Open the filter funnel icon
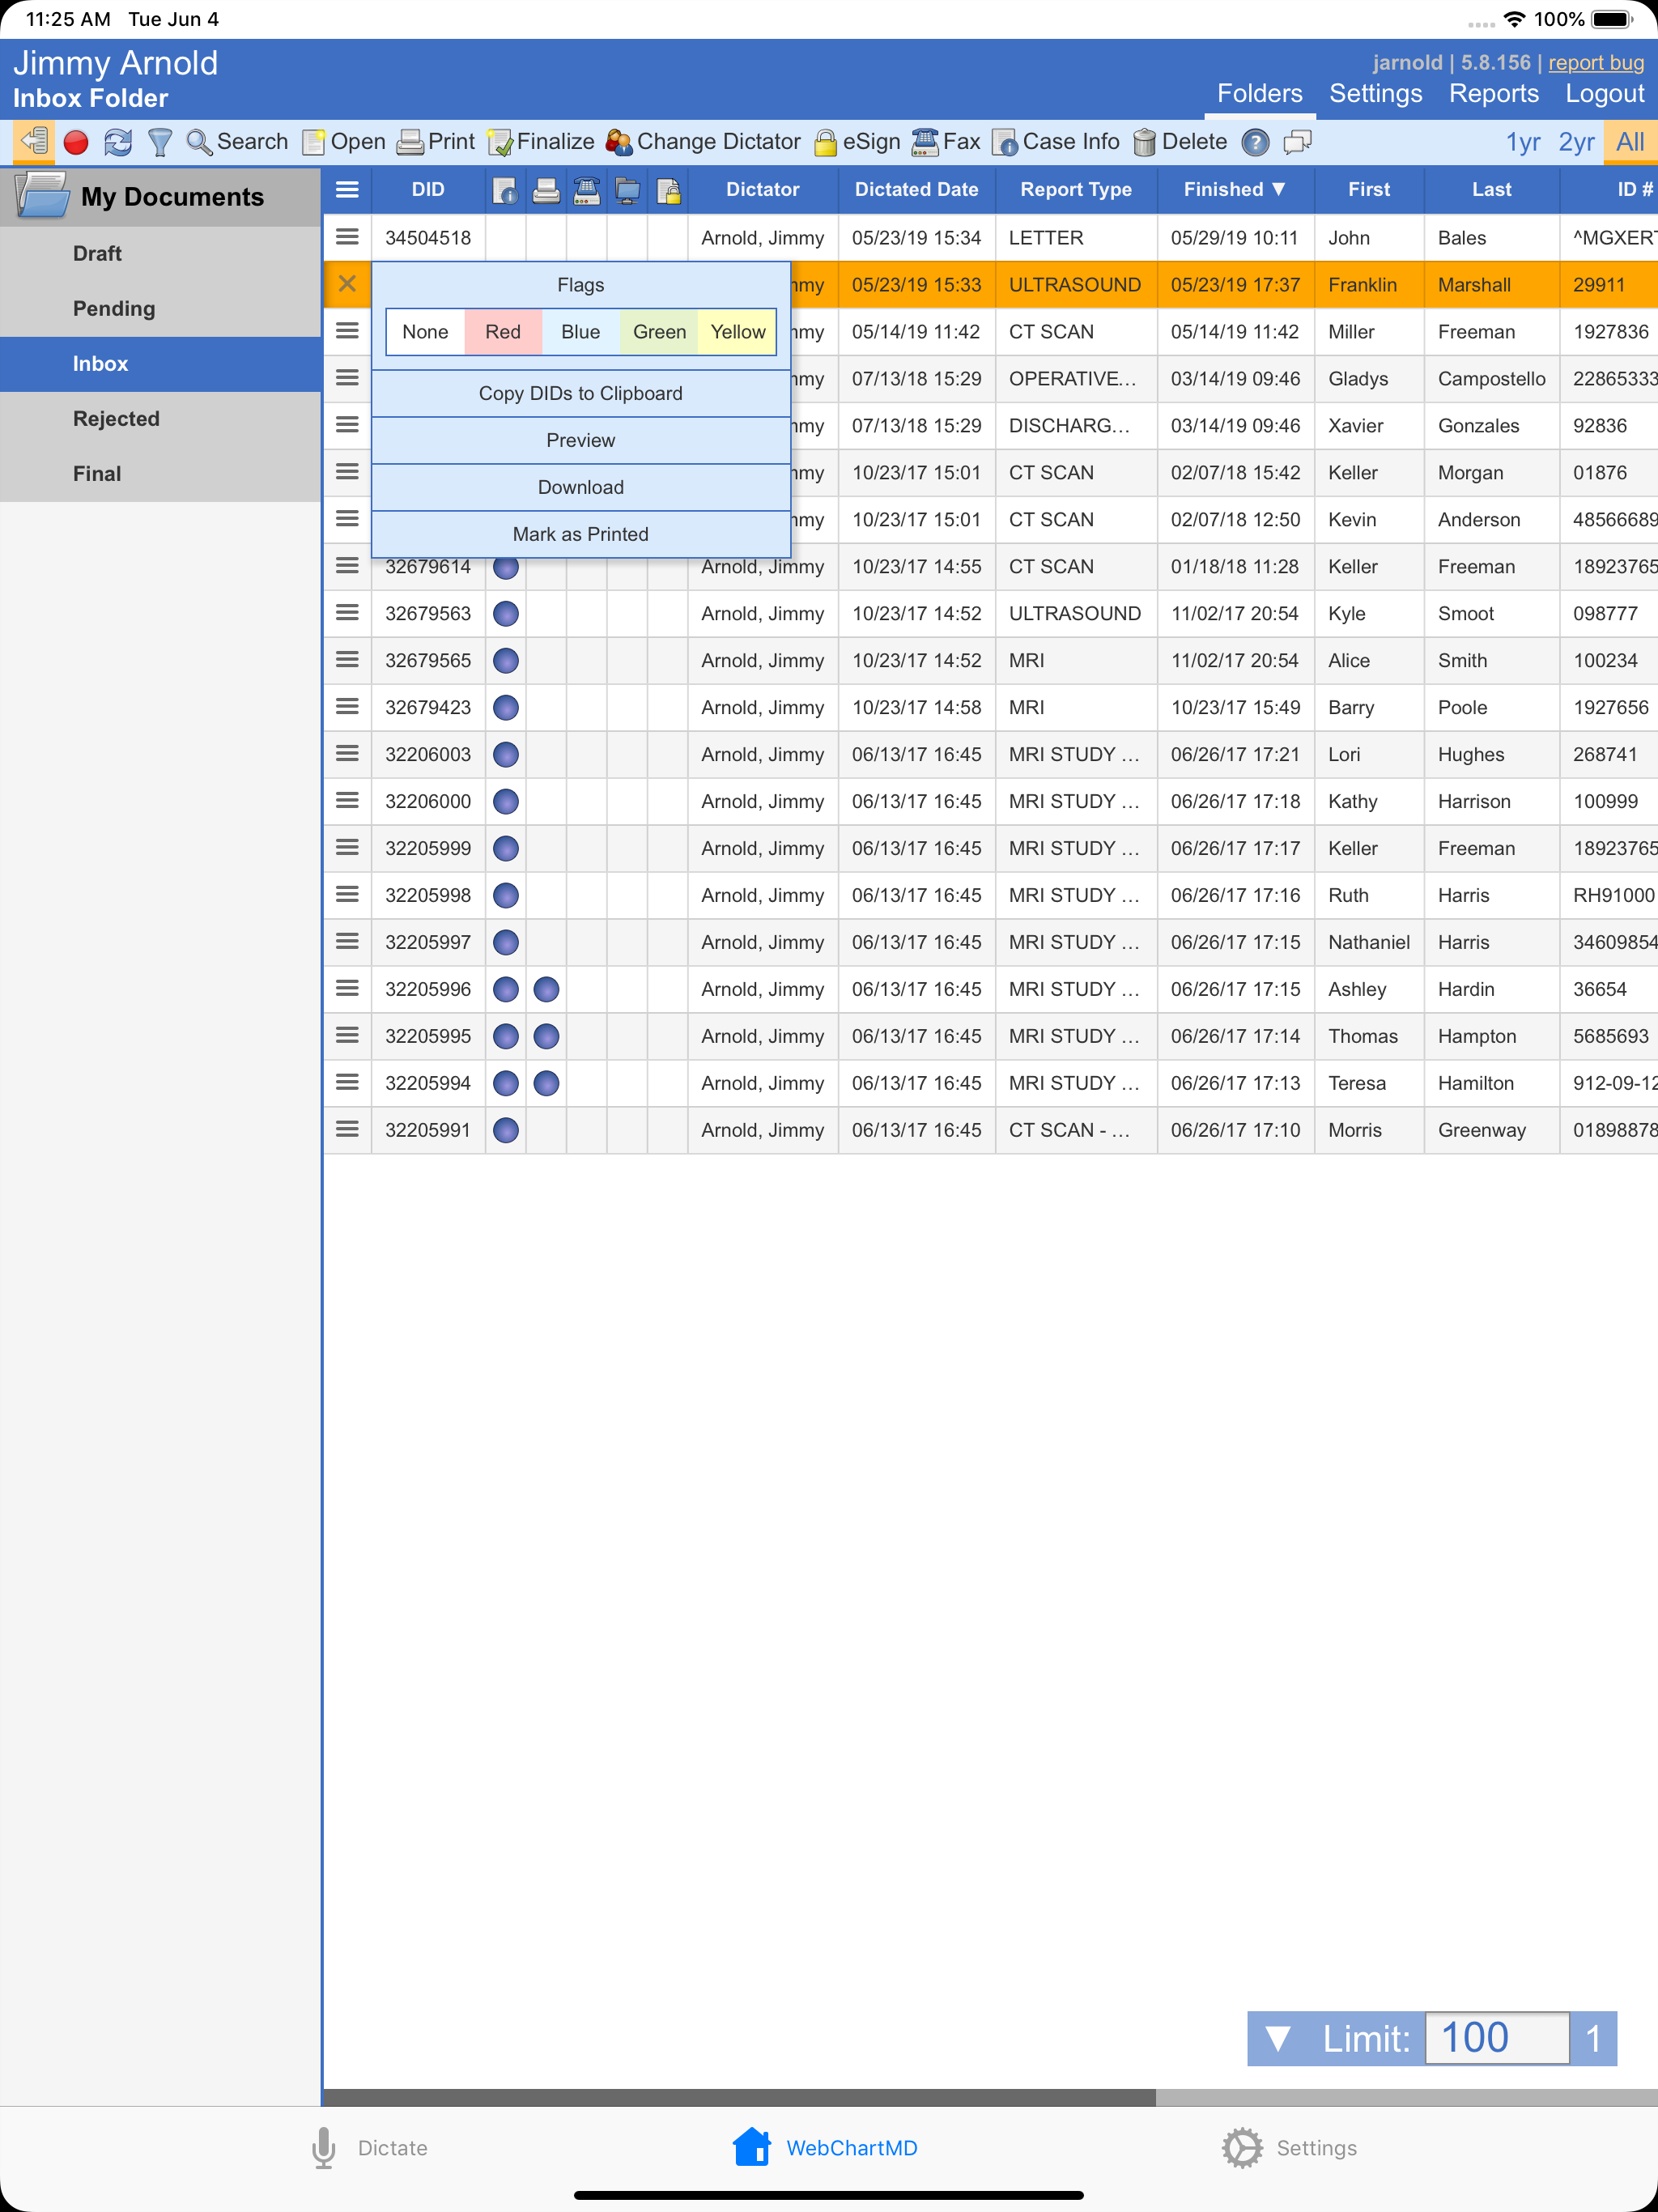Screen dimensions: 1658x2212 (160, 143)
